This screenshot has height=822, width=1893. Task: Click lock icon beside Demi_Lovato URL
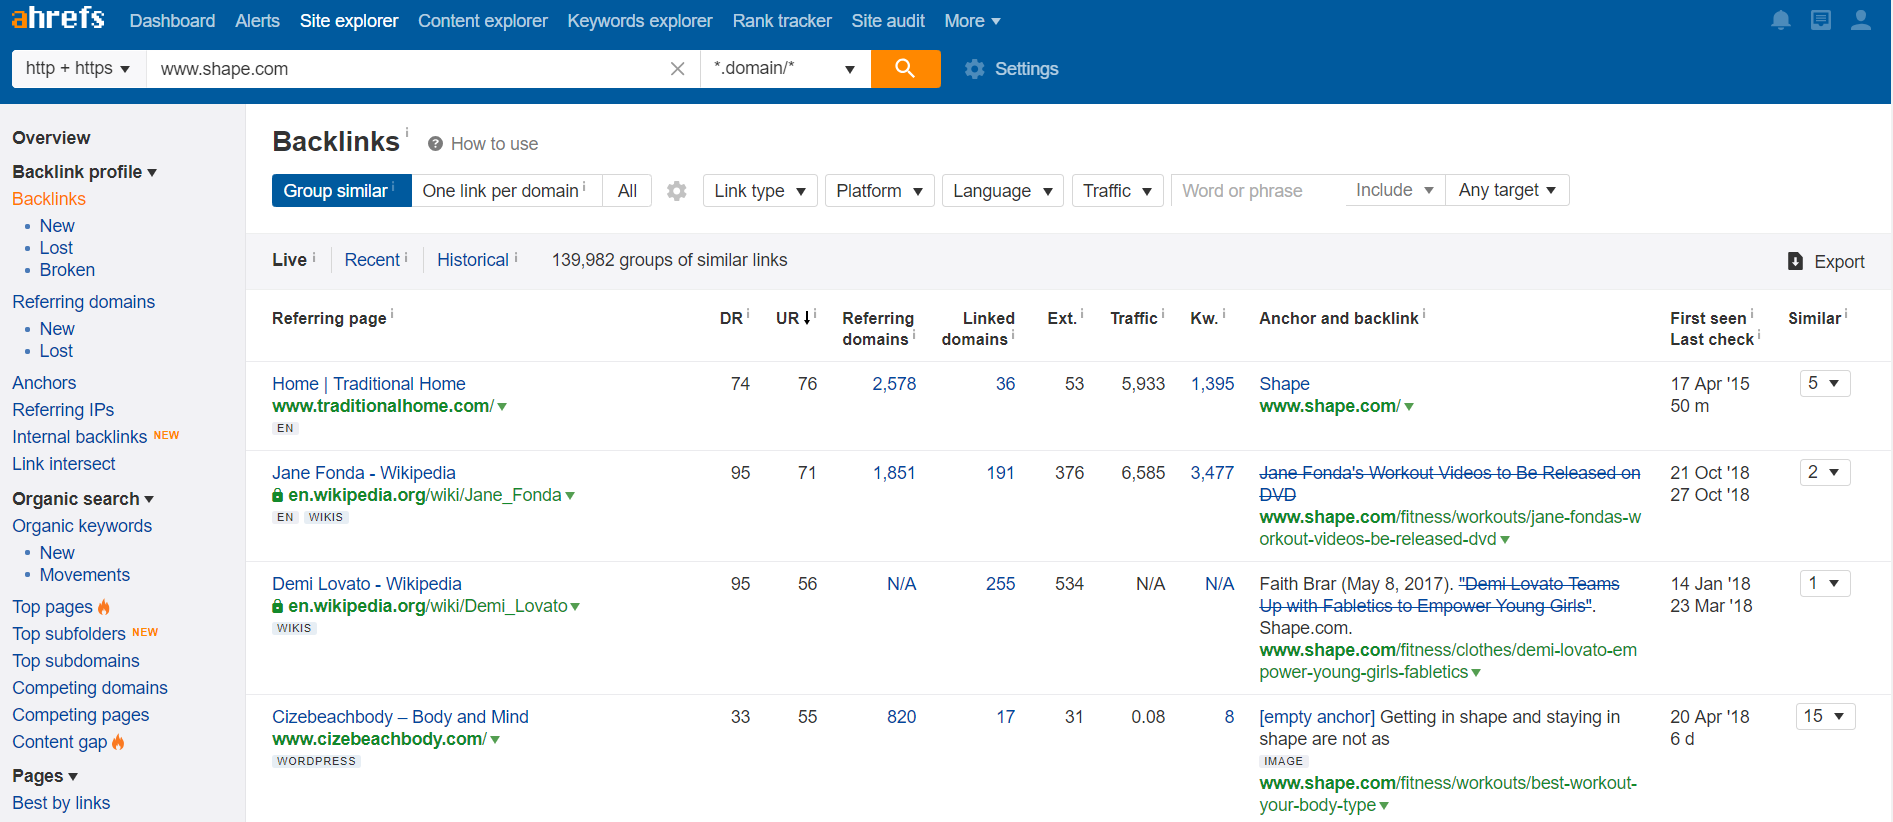tap(278, 607)
